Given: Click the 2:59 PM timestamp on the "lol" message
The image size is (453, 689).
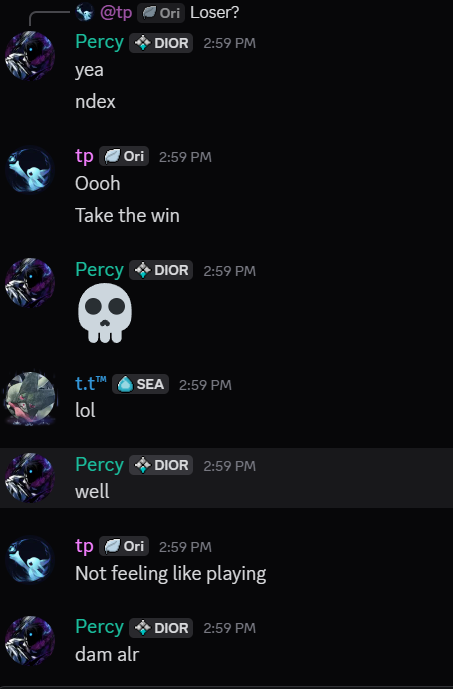Looking at the screenshot, I should pos(205,385).
